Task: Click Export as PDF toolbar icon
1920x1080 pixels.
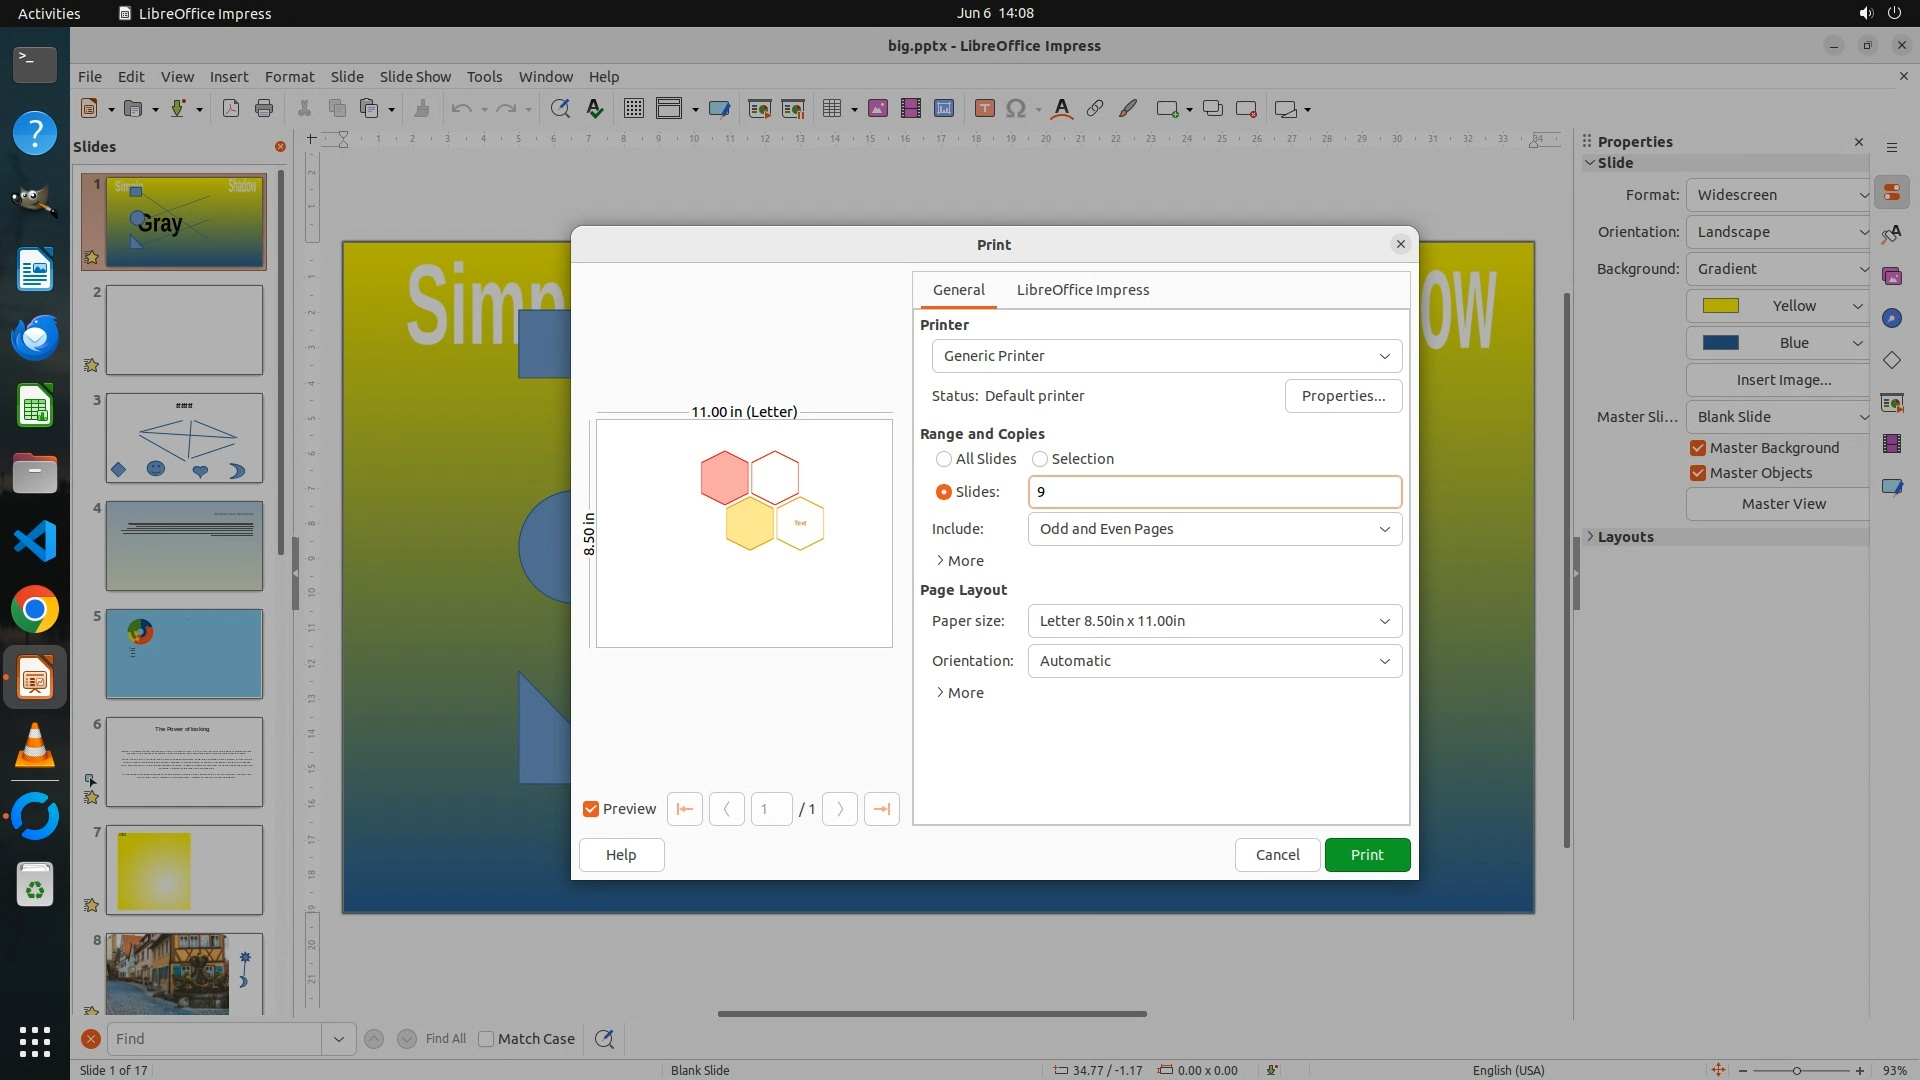Action: [231, 109]
